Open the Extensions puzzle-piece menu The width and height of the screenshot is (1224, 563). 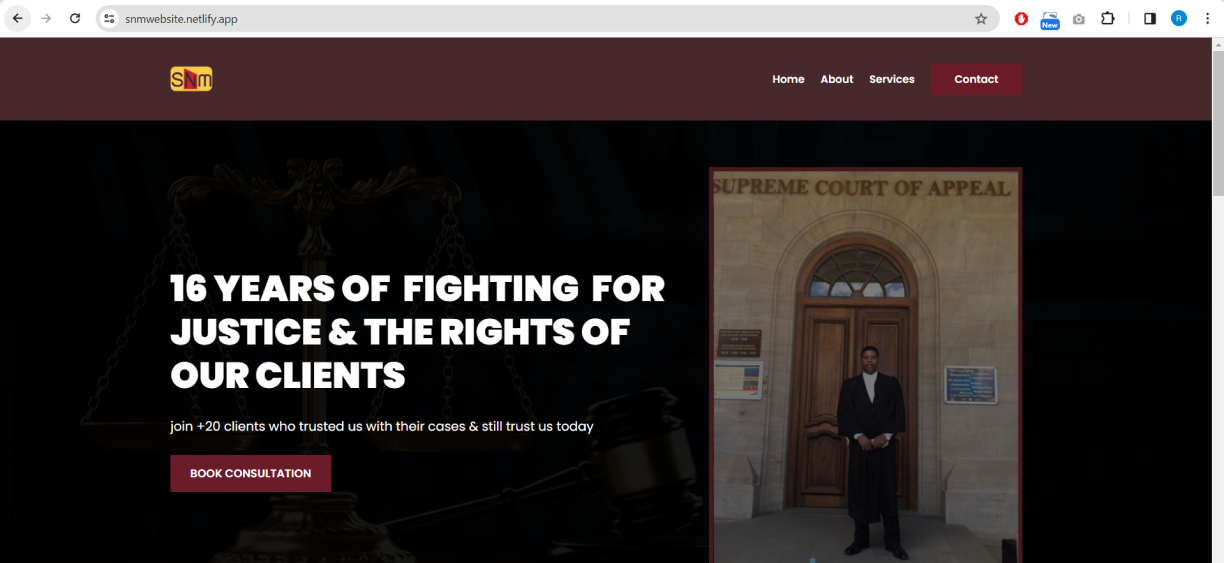1108,18
